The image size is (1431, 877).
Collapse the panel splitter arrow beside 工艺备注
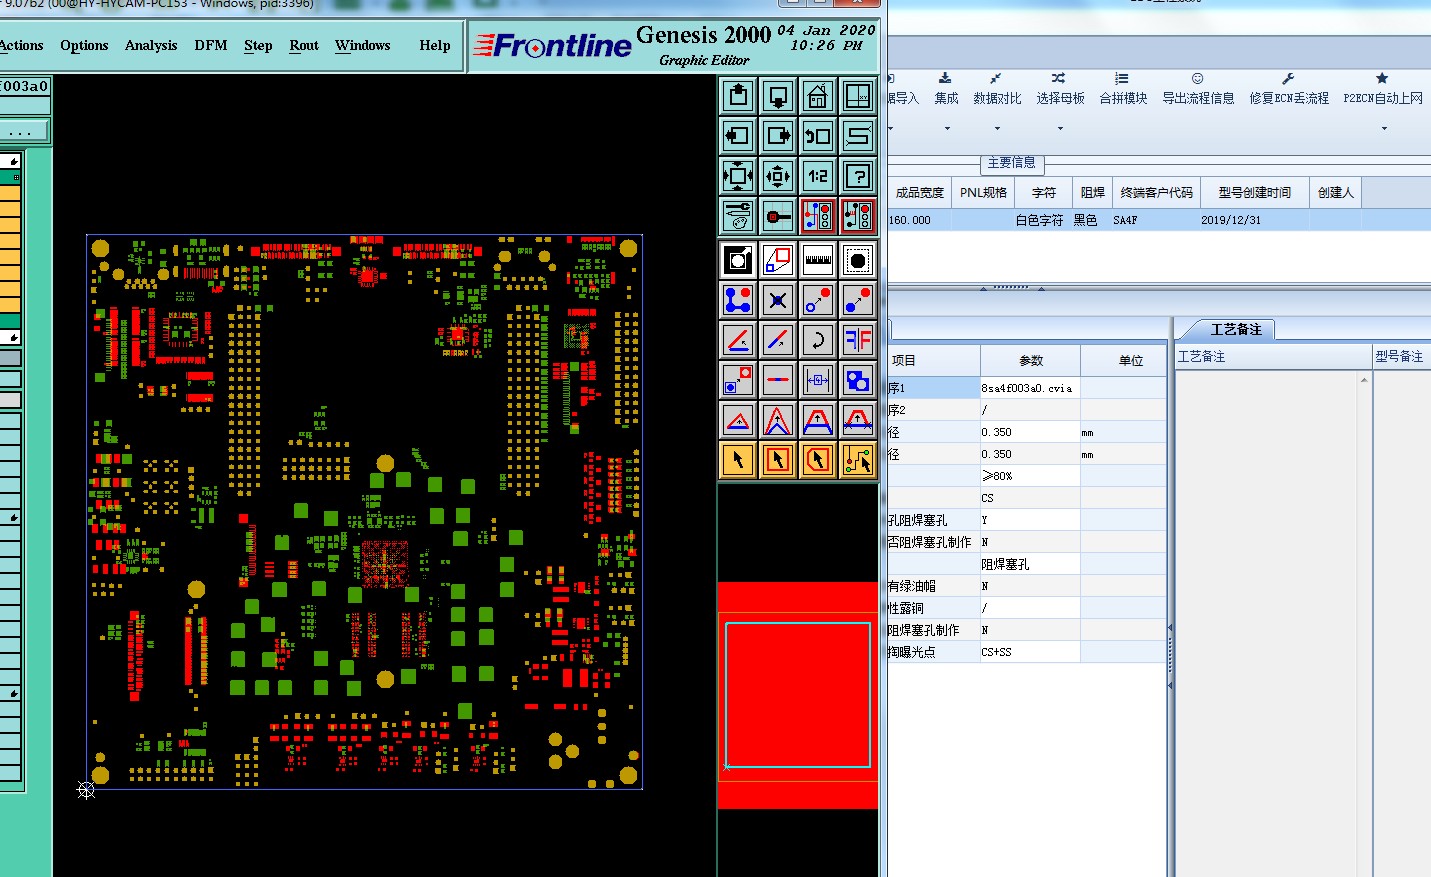(x=1170, y=628)
